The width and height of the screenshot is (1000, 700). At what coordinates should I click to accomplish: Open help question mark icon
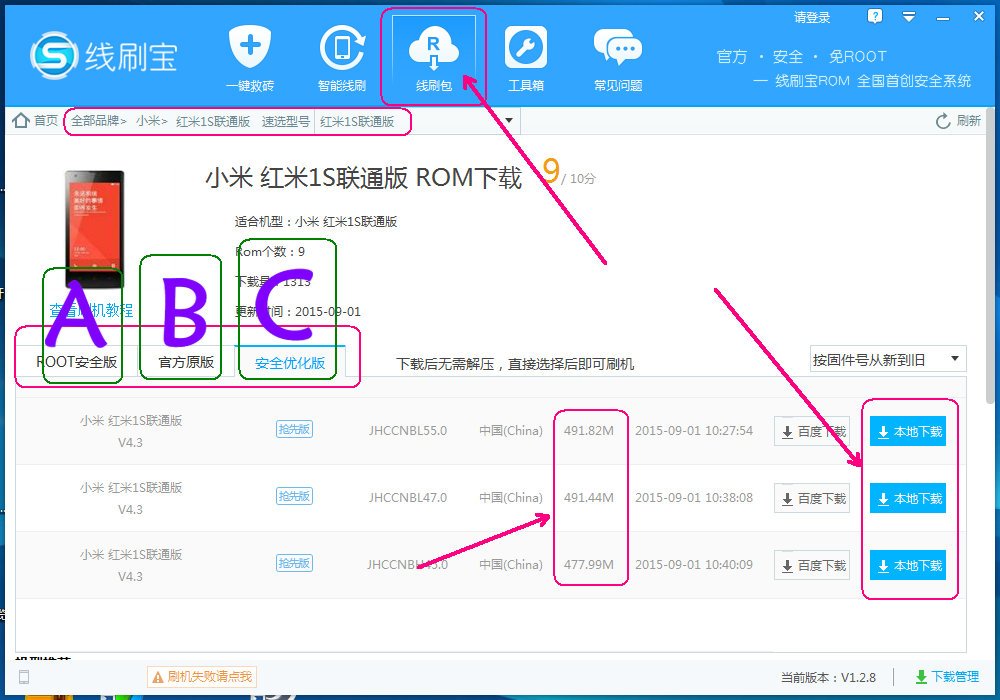(875, 16)
